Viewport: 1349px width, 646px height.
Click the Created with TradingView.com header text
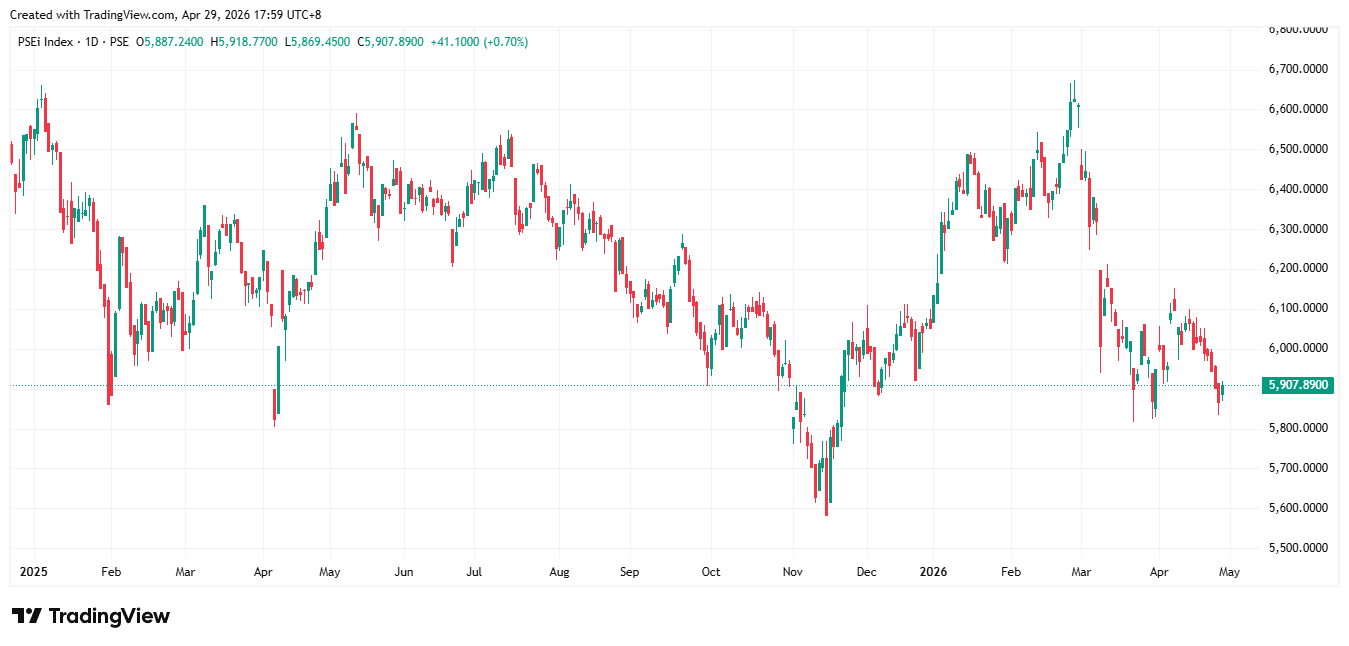(165, 14)
